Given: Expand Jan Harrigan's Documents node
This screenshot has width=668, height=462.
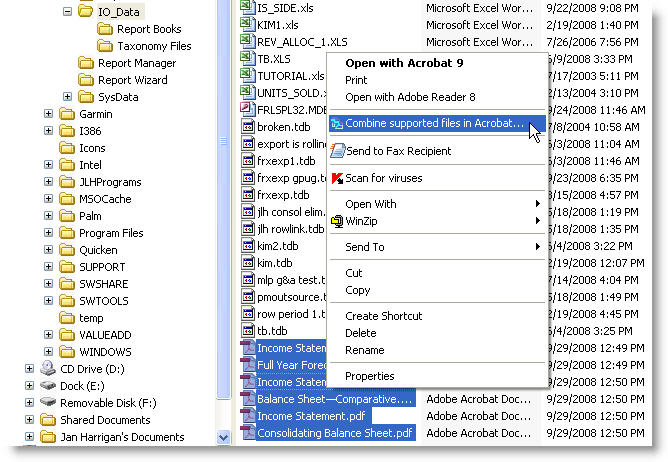Looking at the screenshot, I should [29, 436].
